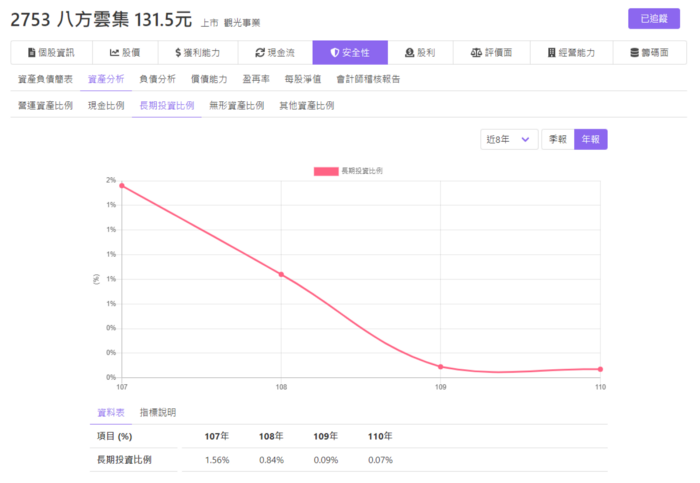
Task: Toggle the 長期投資比例 legend color swatch
Action: point(326,171)
